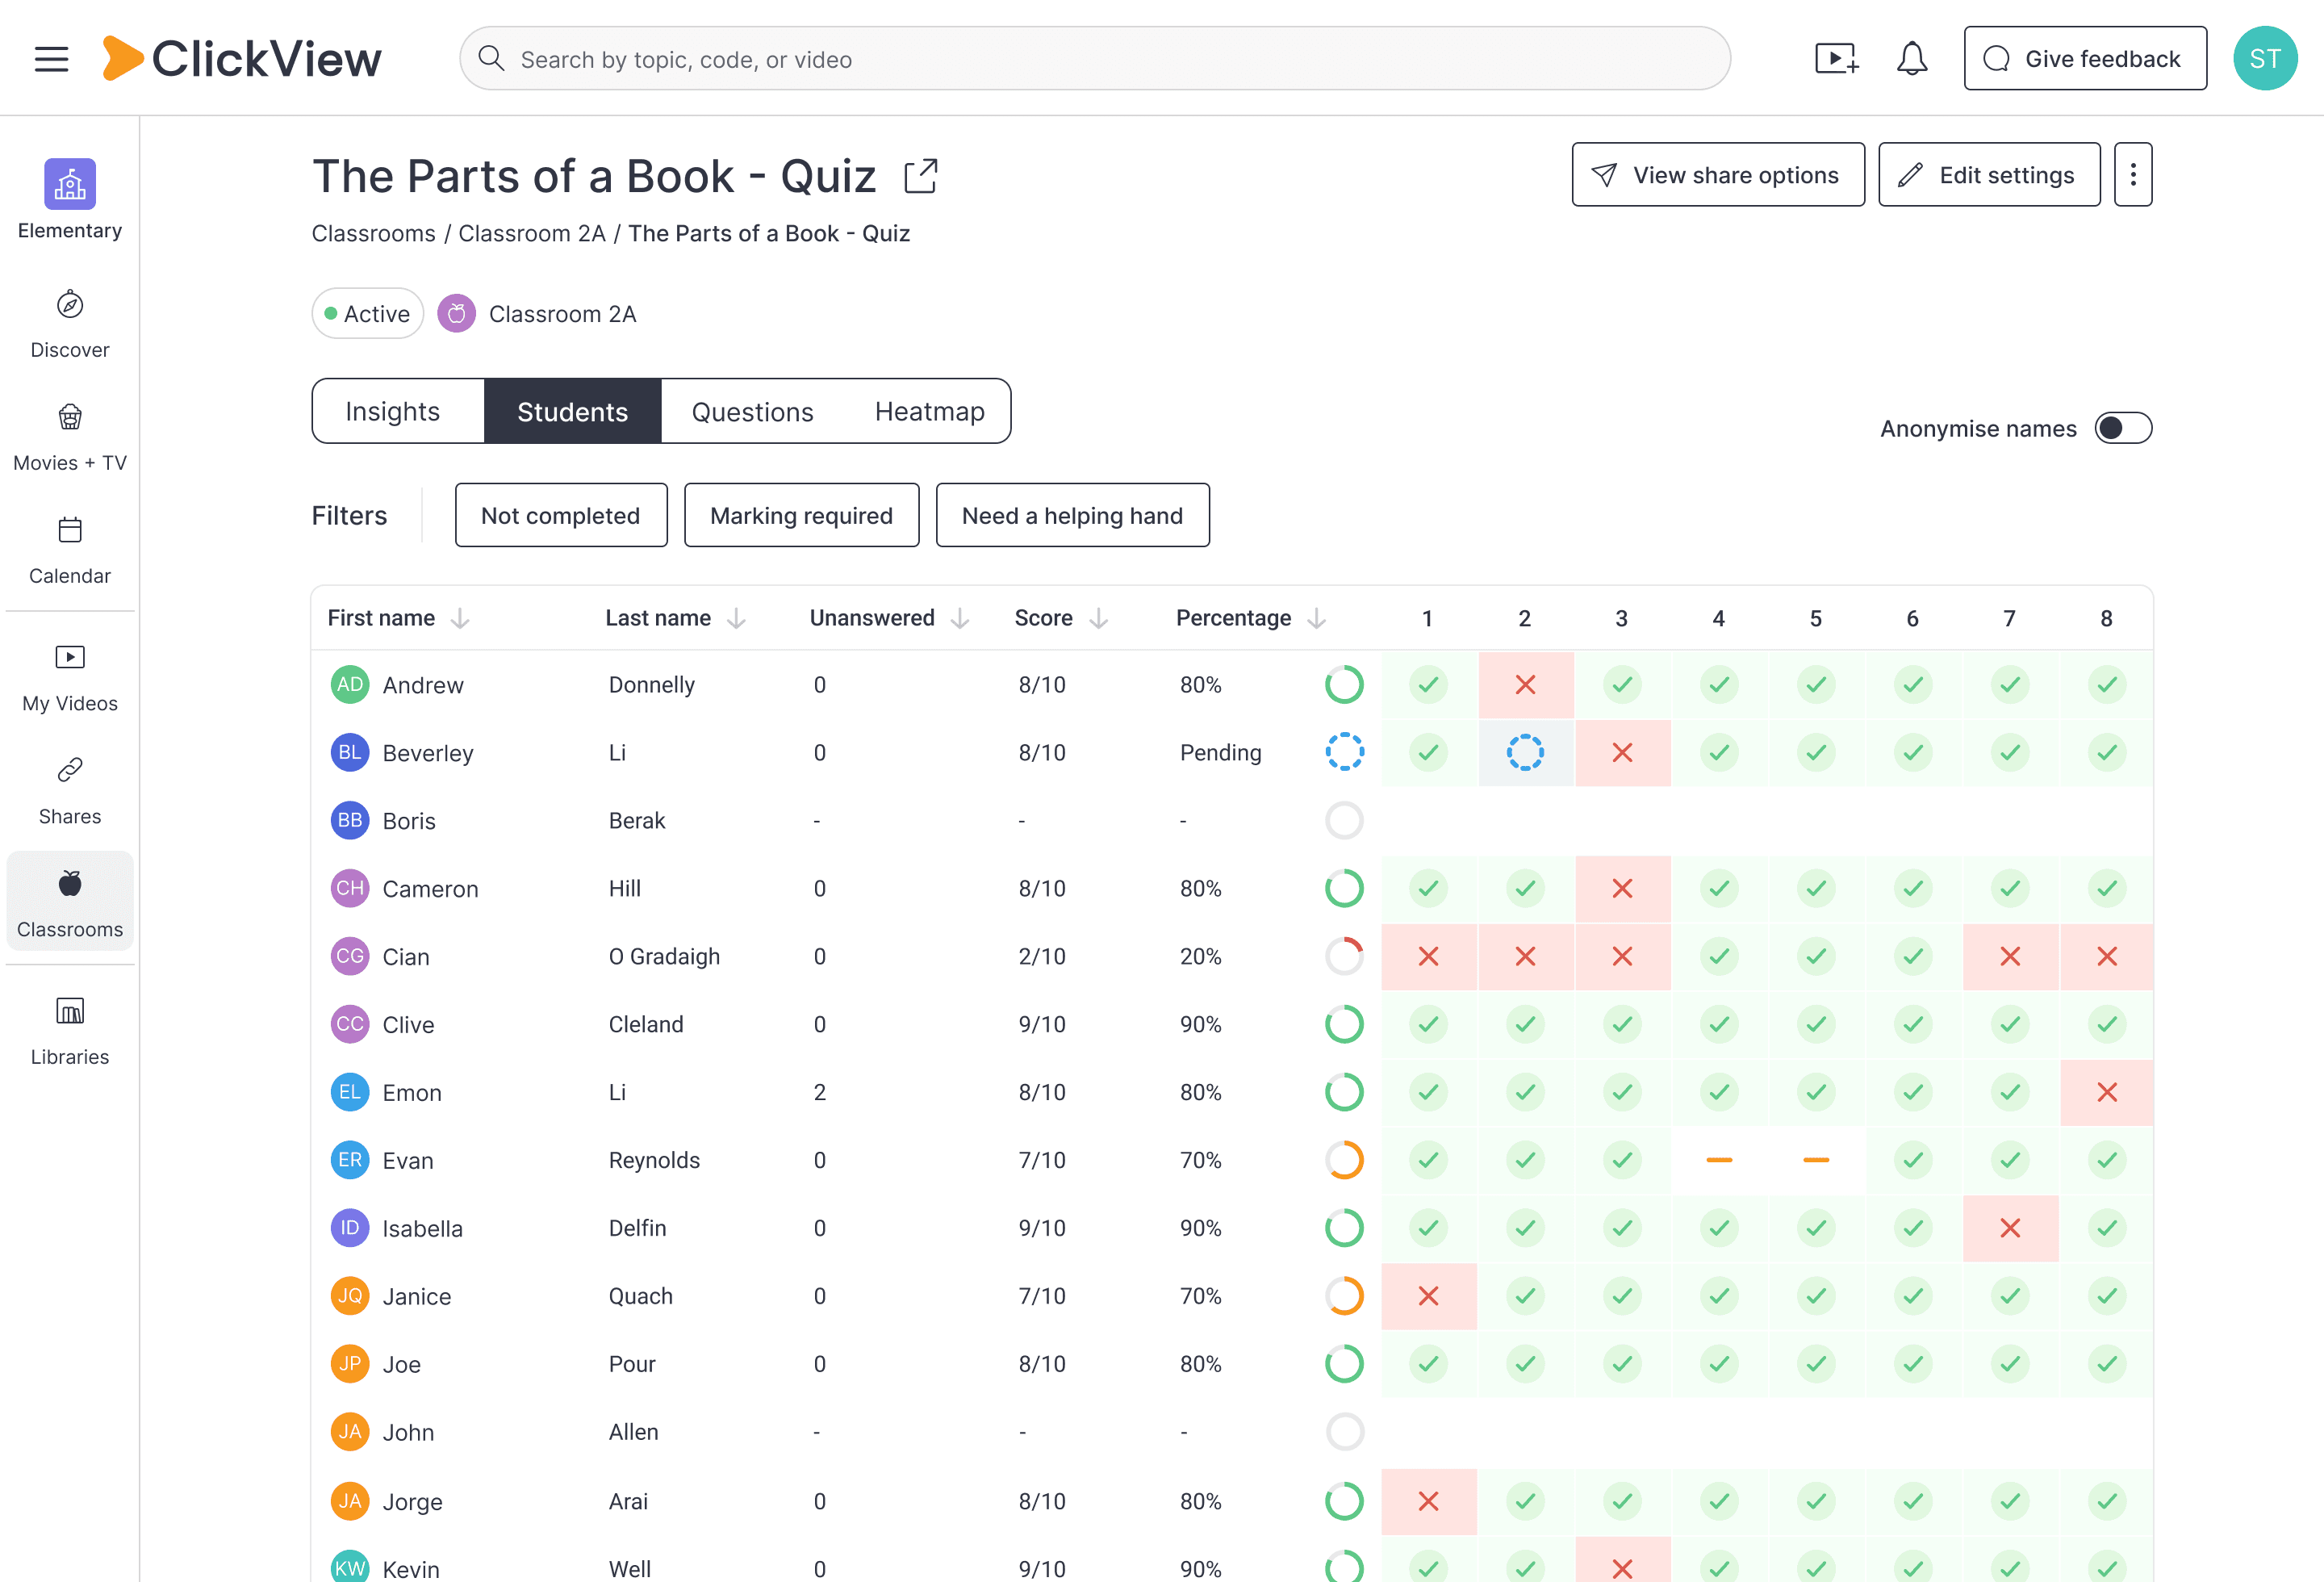2324x1582 pixels.
Task: Go to Classroom 2A breadcrumb link
Action: point(532,233)
